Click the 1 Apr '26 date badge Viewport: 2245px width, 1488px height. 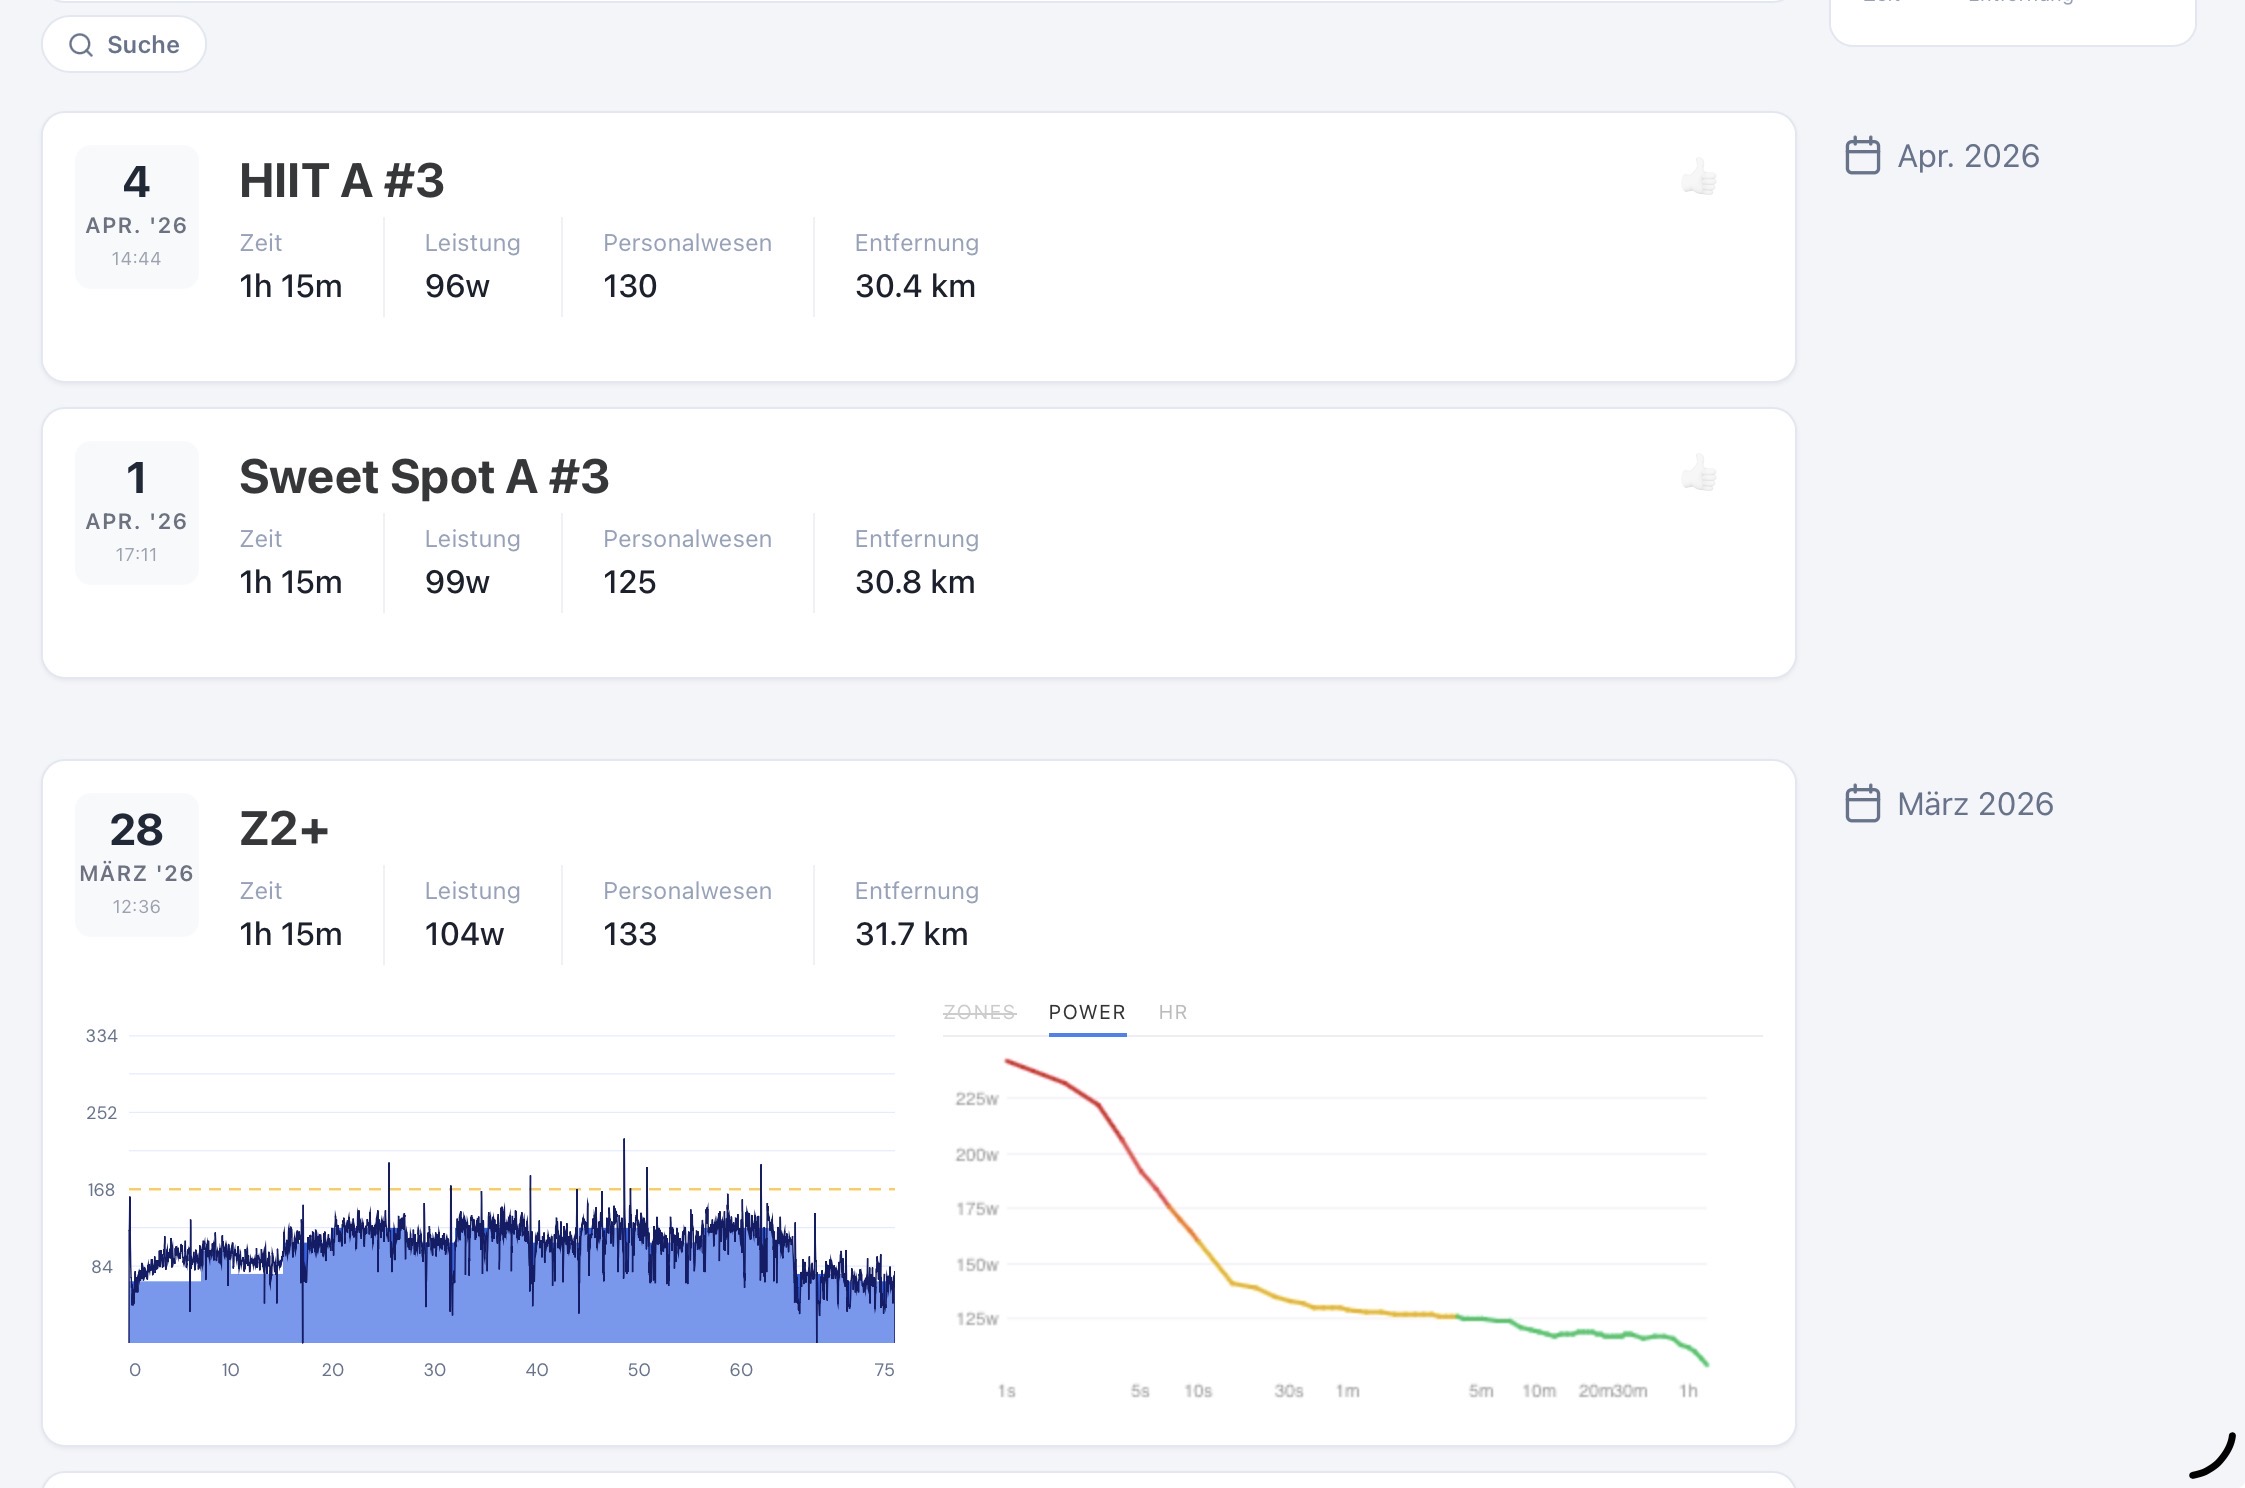[137, 512]
